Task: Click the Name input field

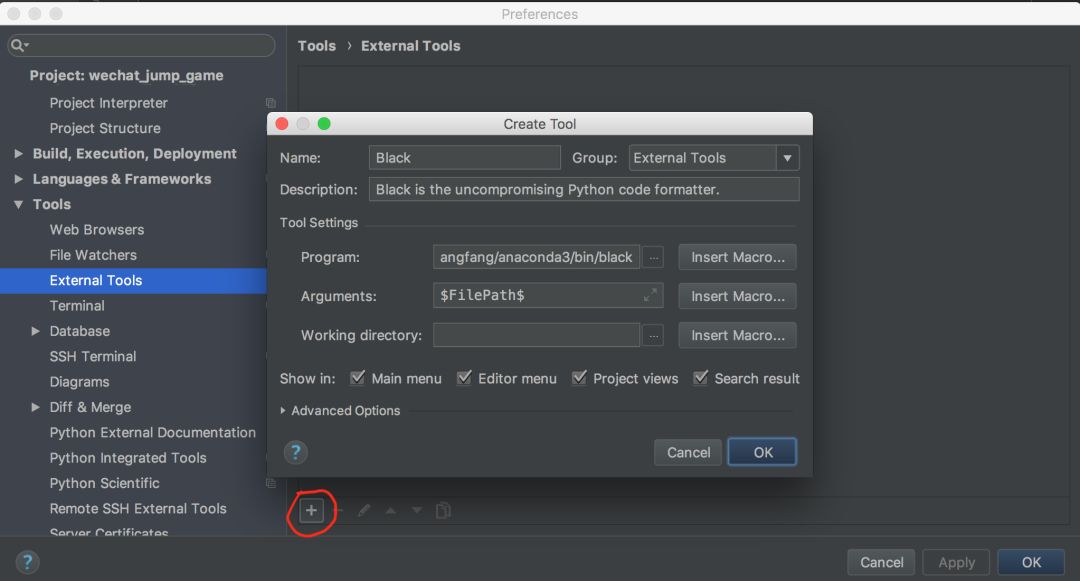Action: point(465,158)
